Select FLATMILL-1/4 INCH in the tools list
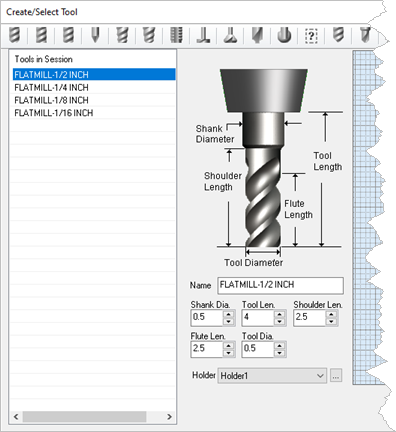 point(94,87)
